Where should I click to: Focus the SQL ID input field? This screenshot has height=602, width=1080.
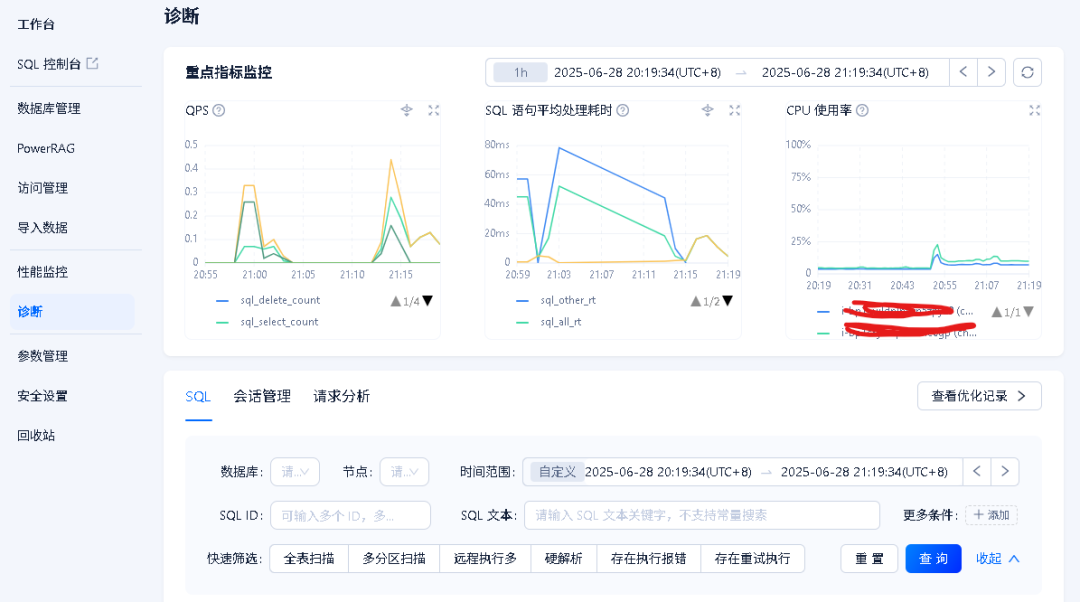click(x=351, y=515)
